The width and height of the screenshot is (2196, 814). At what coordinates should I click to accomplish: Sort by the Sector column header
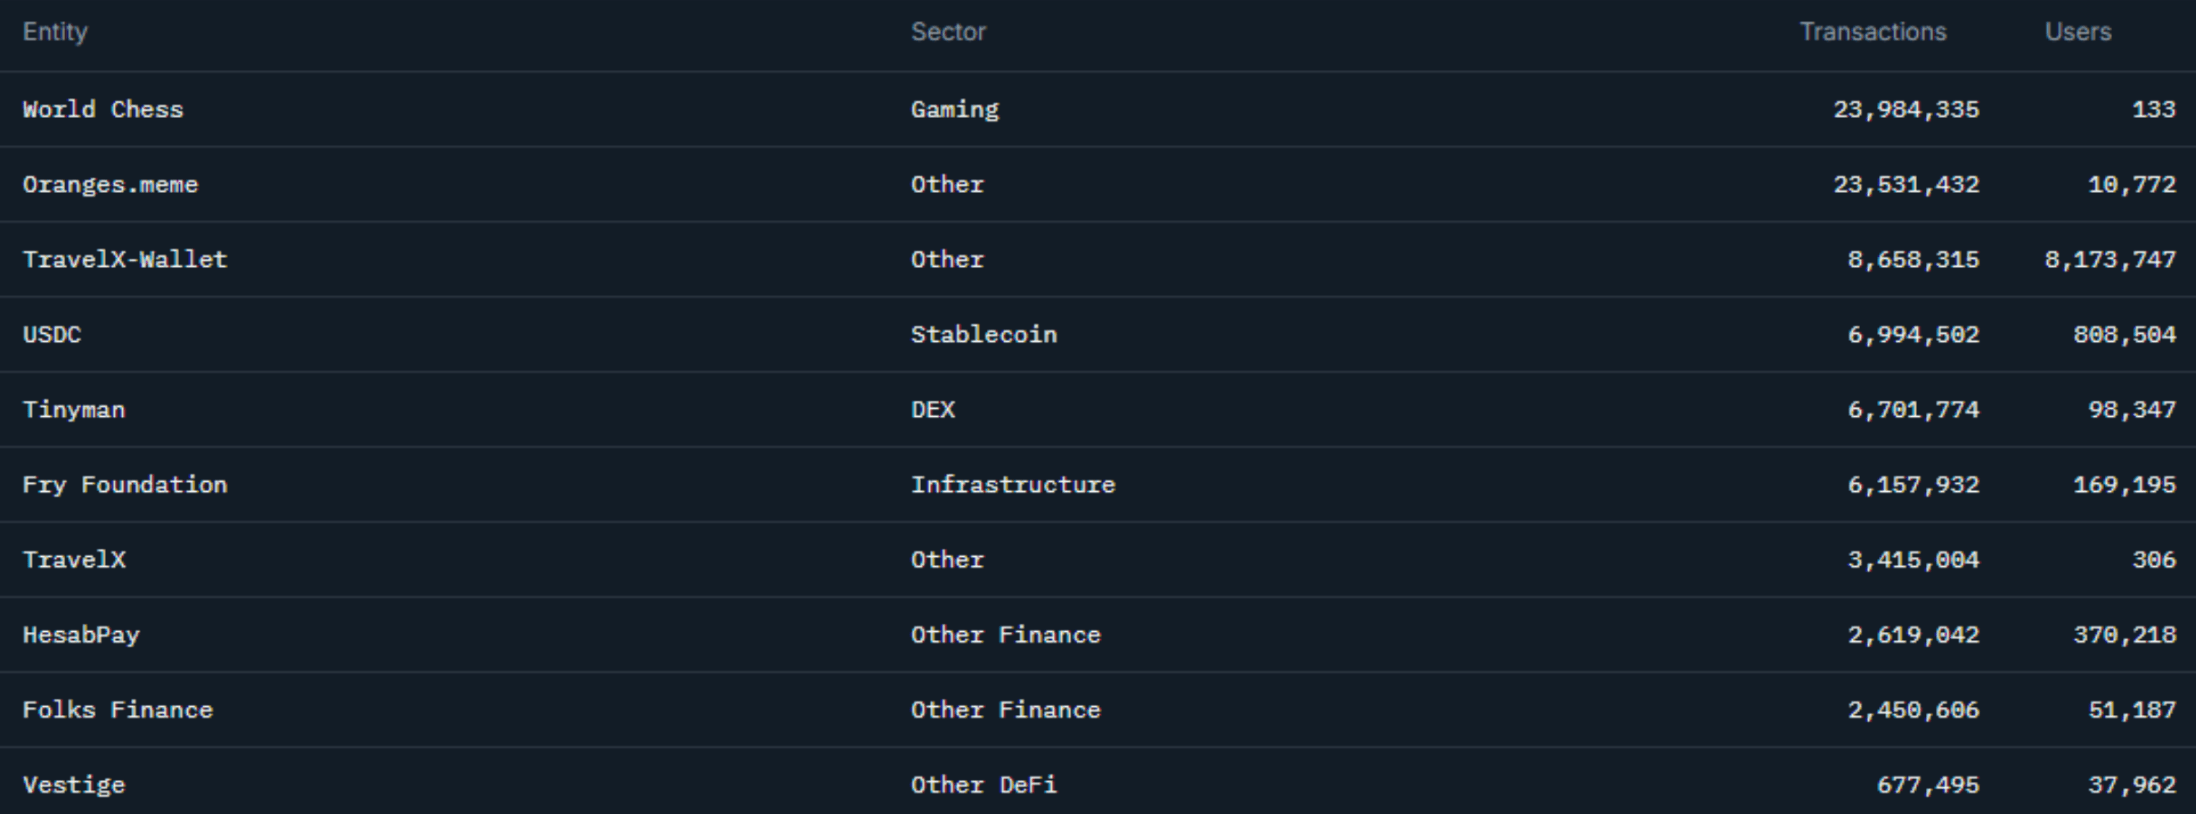948,32
